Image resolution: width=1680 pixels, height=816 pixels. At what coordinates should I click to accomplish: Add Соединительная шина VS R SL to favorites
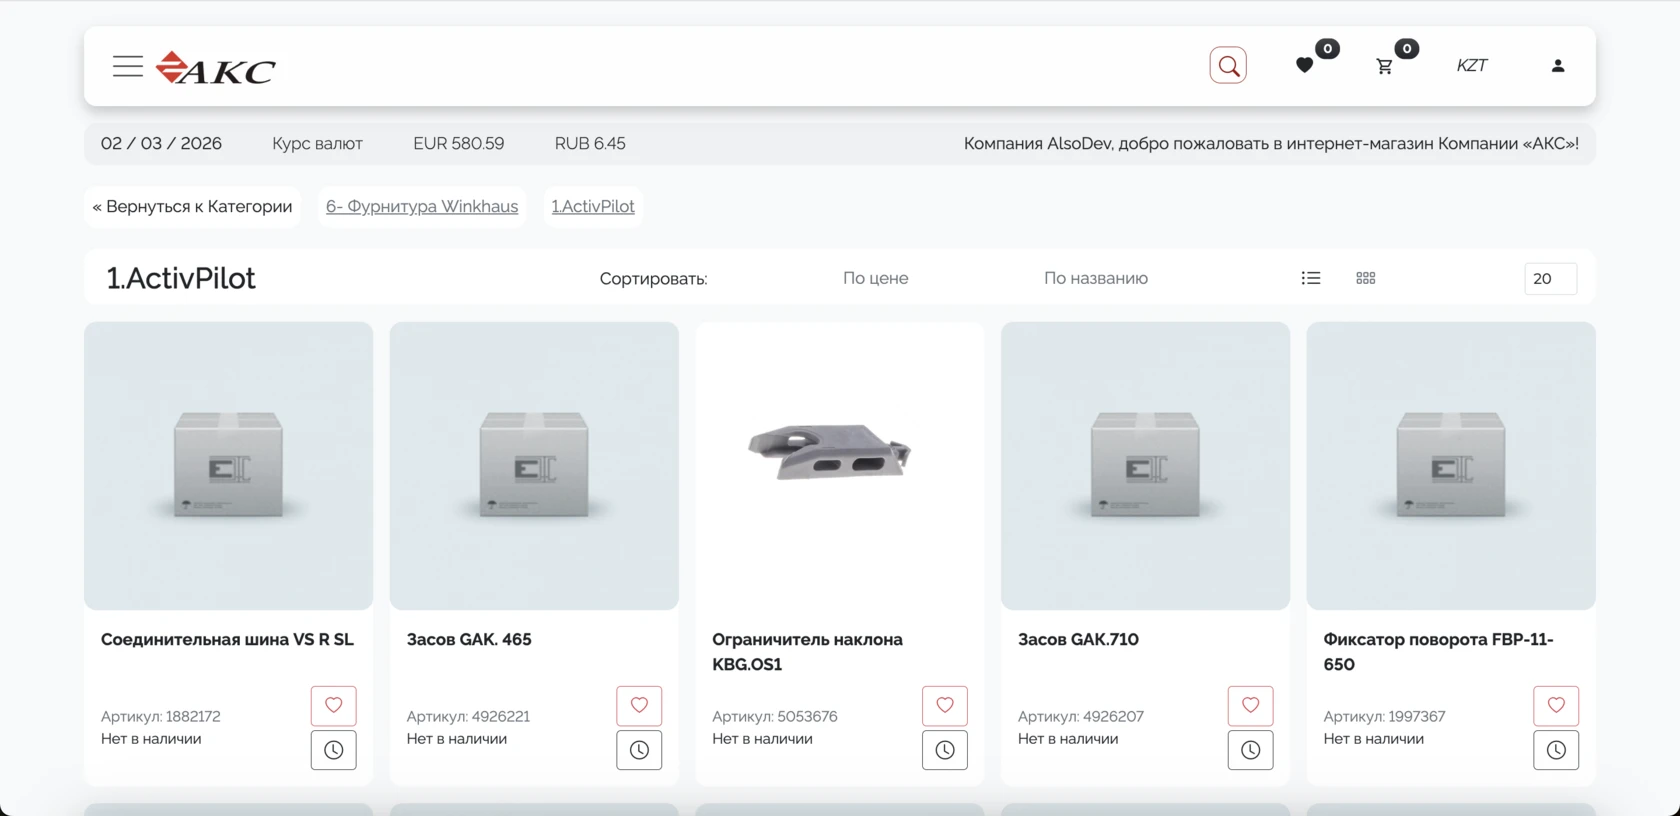pos(334,705)
